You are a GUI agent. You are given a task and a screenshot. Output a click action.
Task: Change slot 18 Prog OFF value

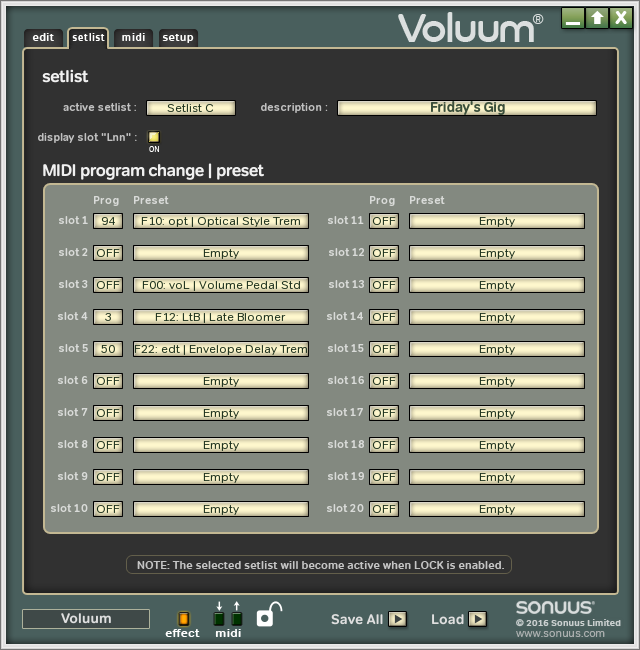(x=384, y=445)
